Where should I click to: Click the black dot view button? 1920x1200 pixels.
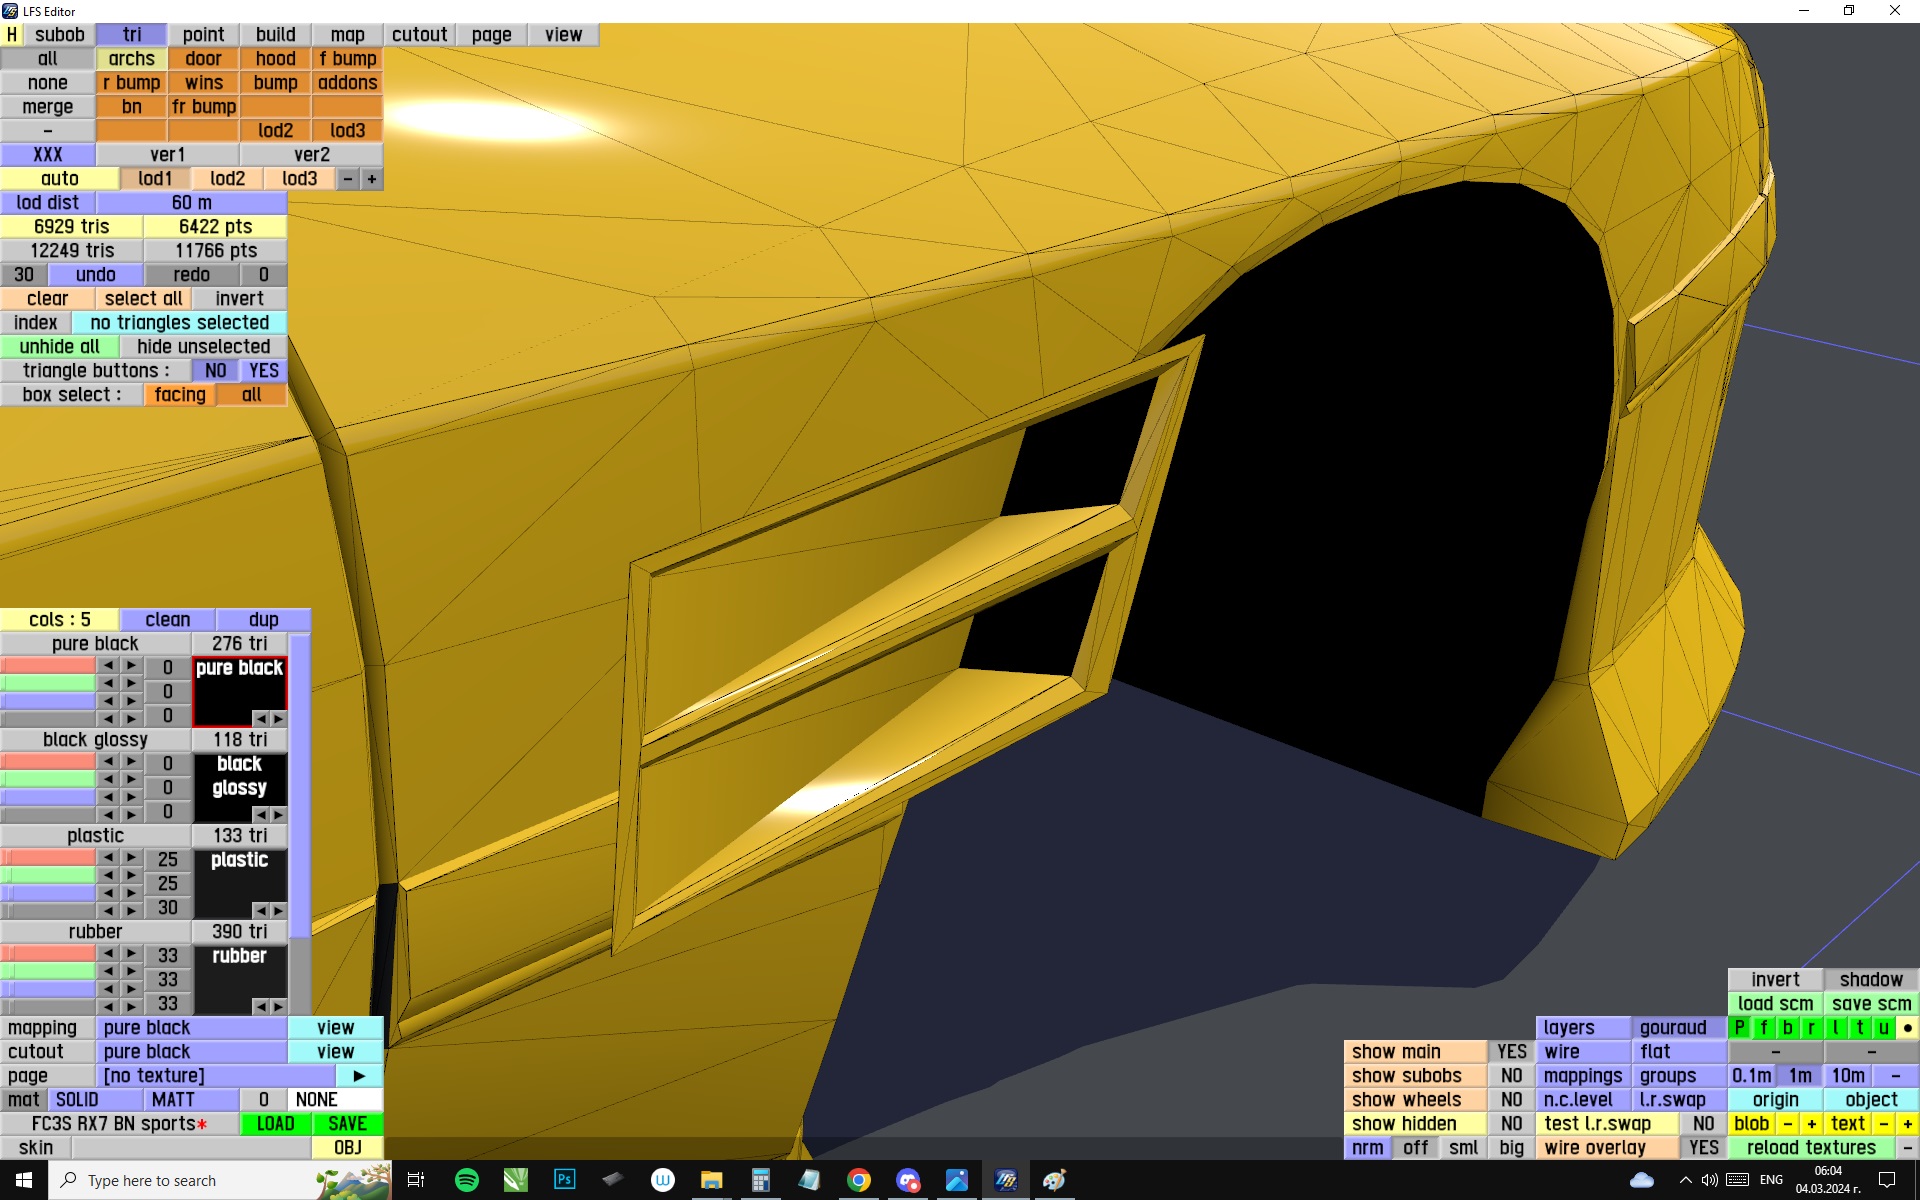(x=1907, y=1028)
